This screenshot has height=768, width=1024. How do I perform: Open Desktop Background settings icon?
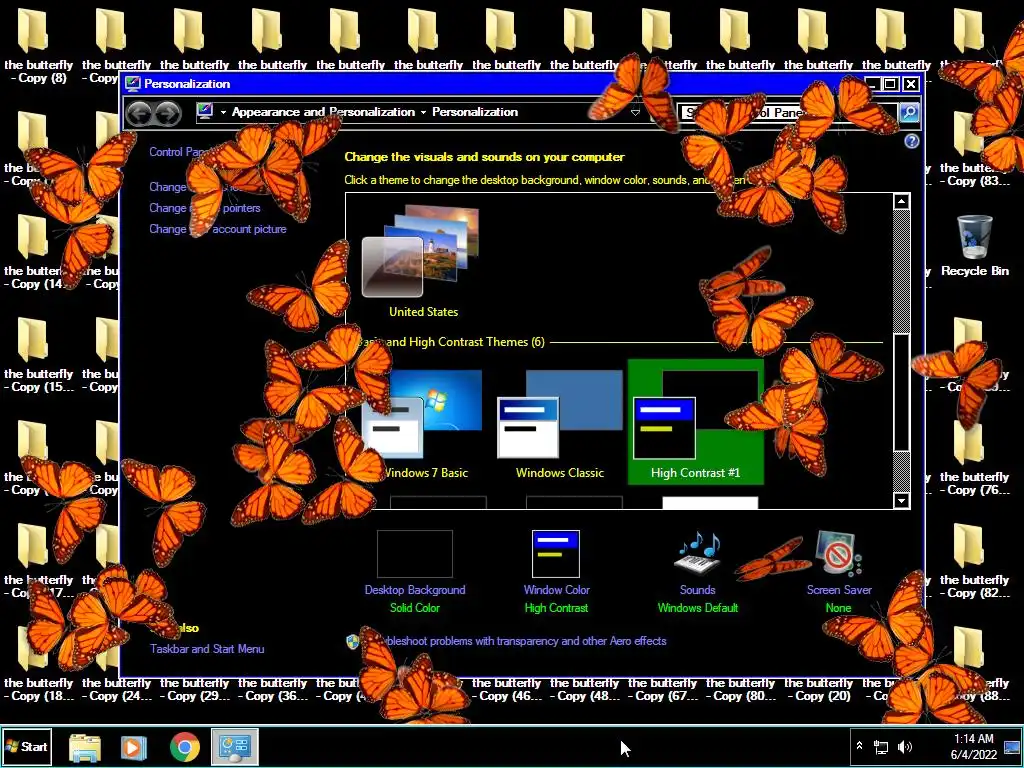point(415,554)
